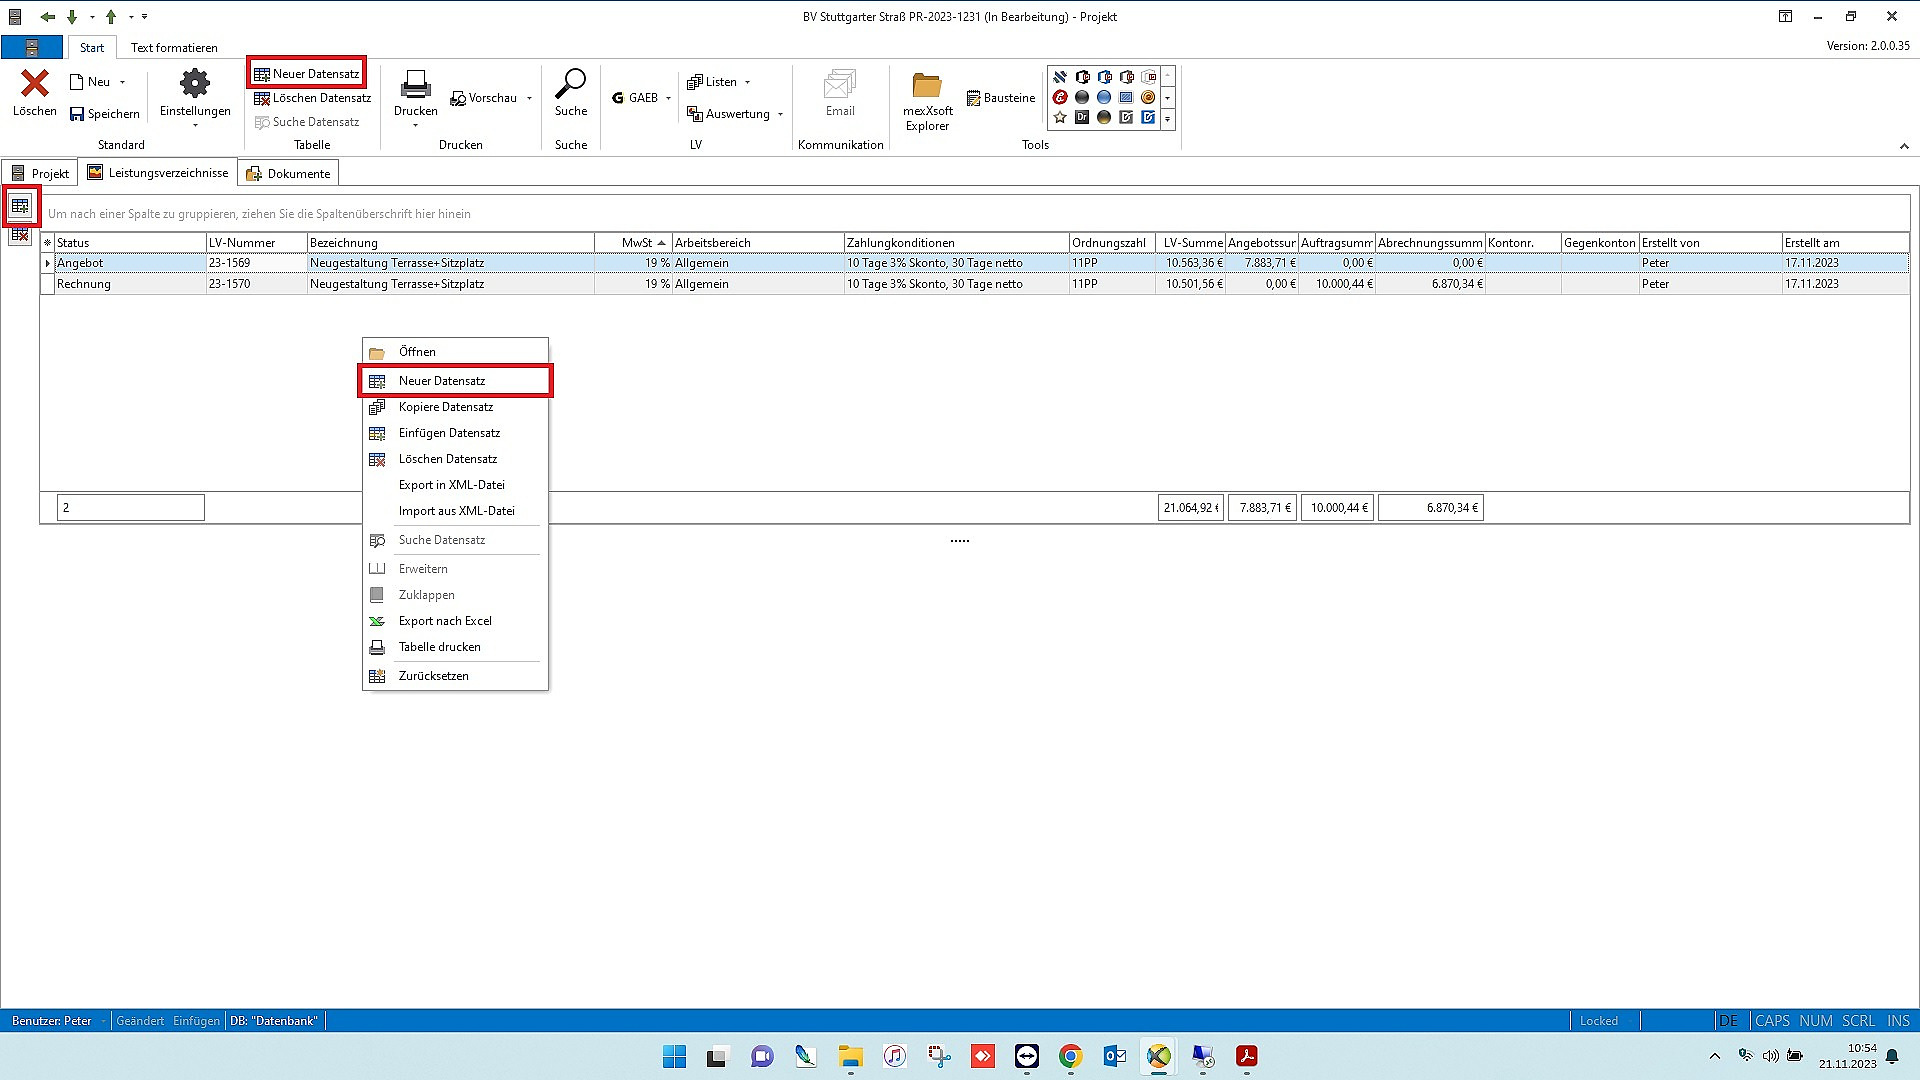Click Löschen Datensatz in Tabelle ribbon group
Image resolution: width=1920 pixels, height=1080 pixels.
click(312, 98)
